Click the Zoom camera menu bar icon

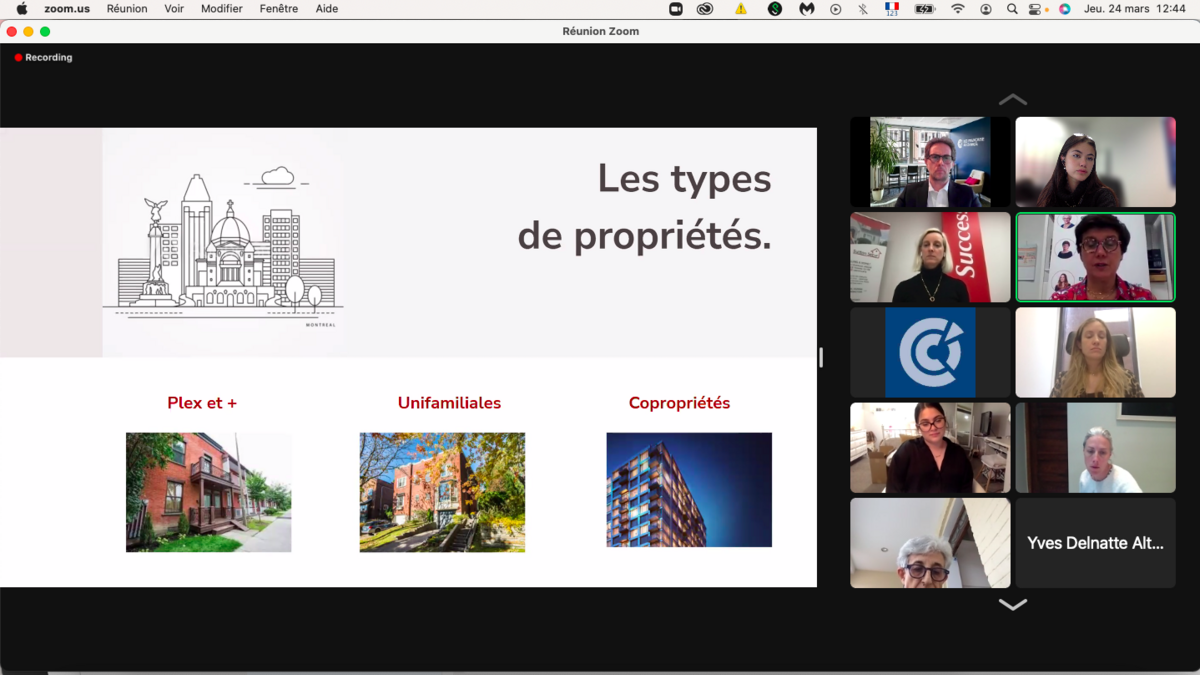point(676,9)
